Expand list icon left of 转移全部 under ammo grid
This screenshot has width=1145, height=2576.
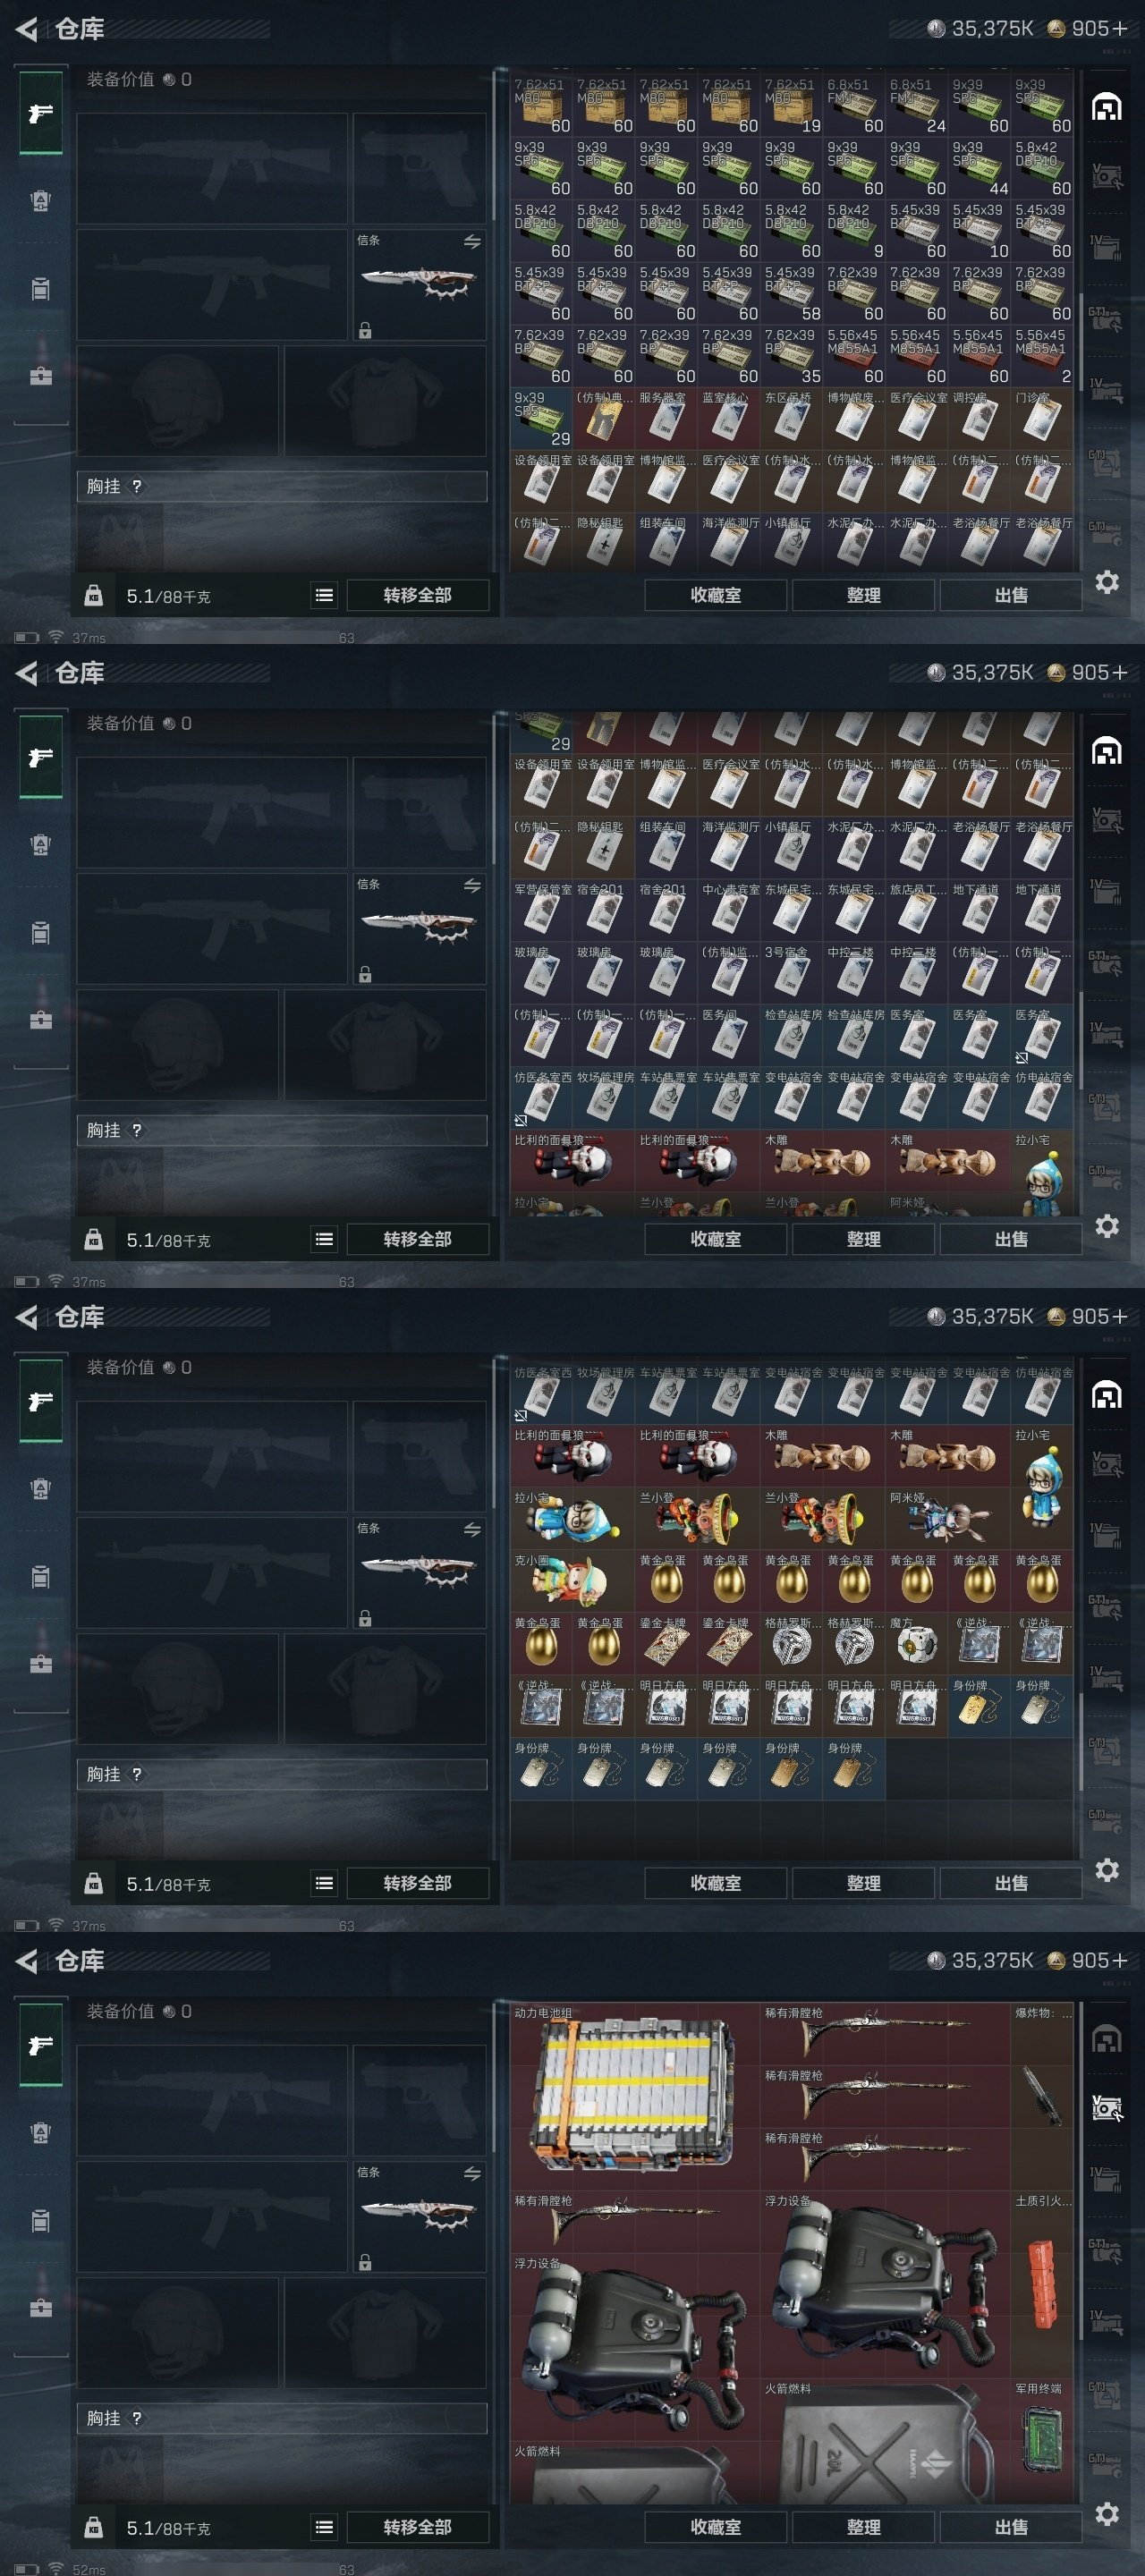324,595
